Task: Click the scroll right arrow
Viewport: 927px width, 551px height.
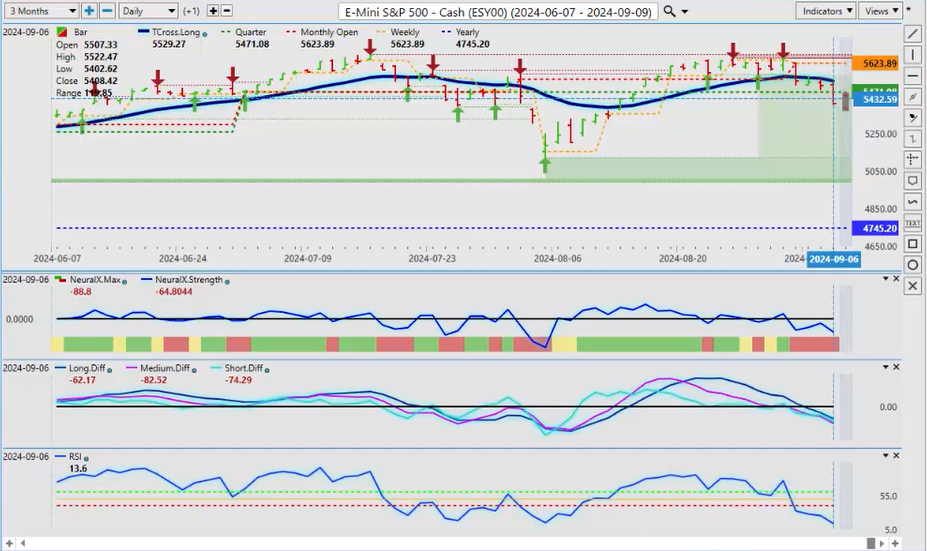Action: 881,543
